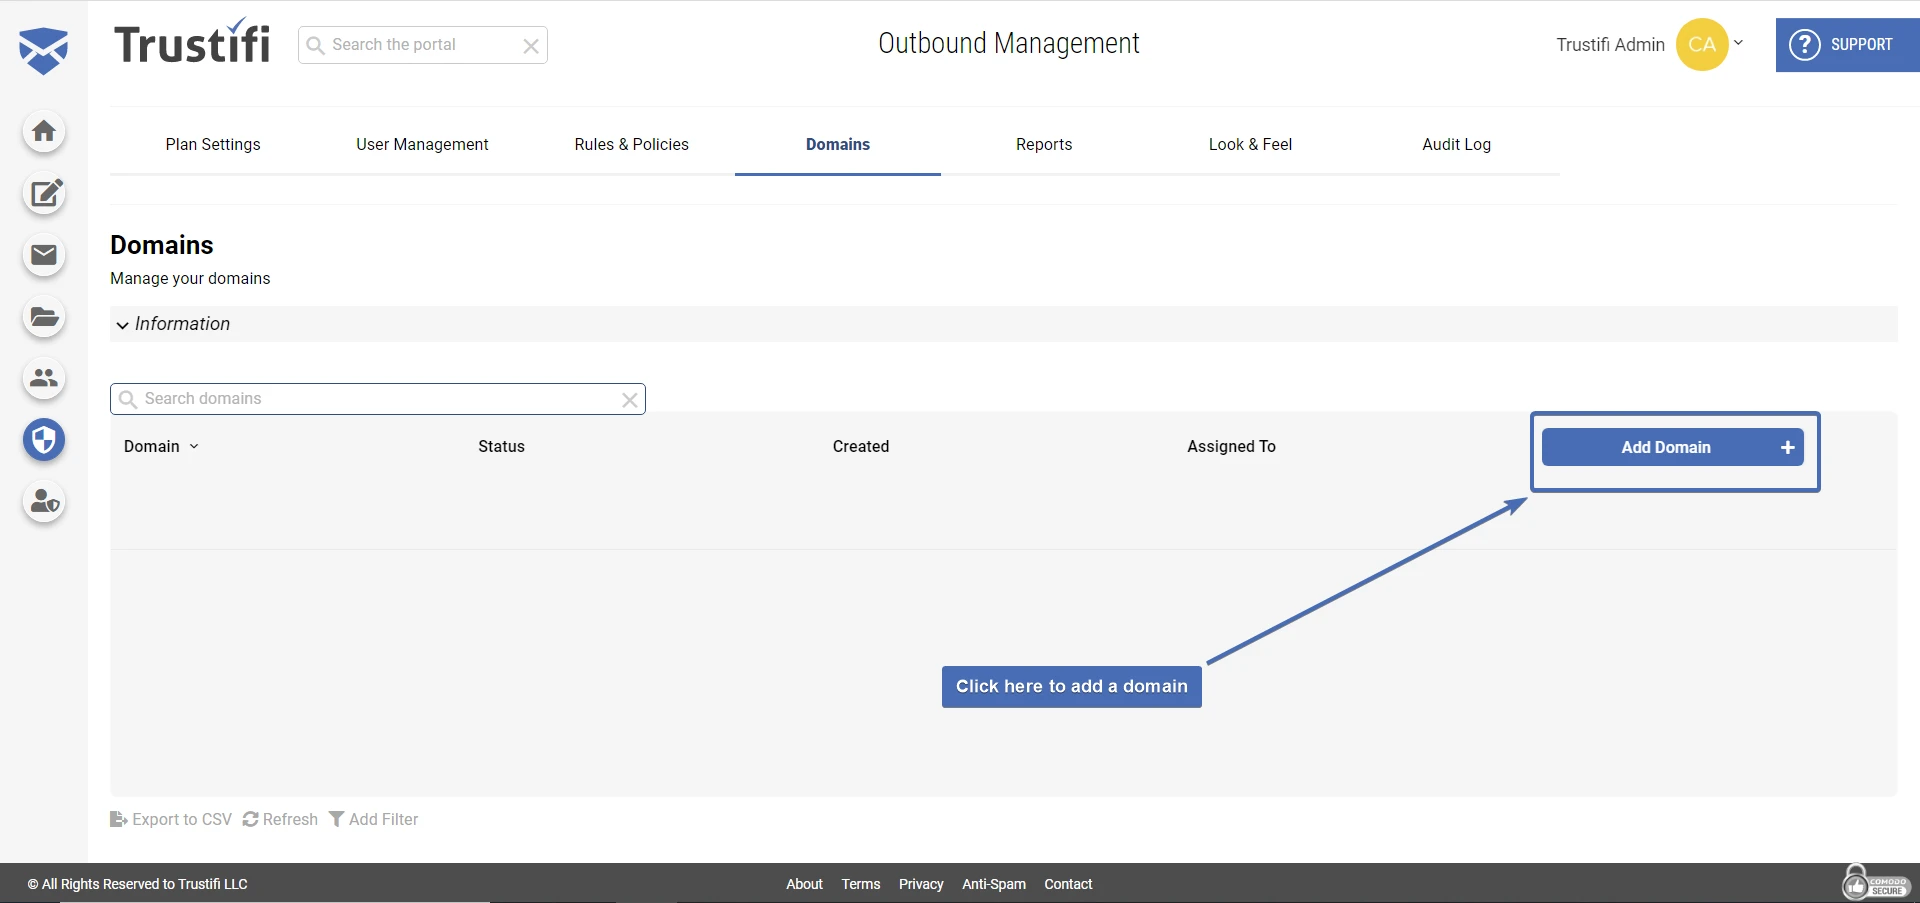Click inside the Search domains field

point(370,398)
